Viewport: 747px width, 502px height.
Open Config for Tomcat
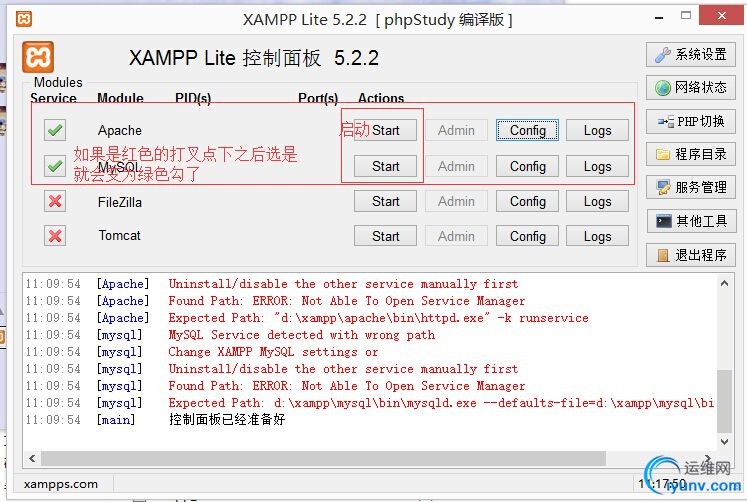(527, 236)
